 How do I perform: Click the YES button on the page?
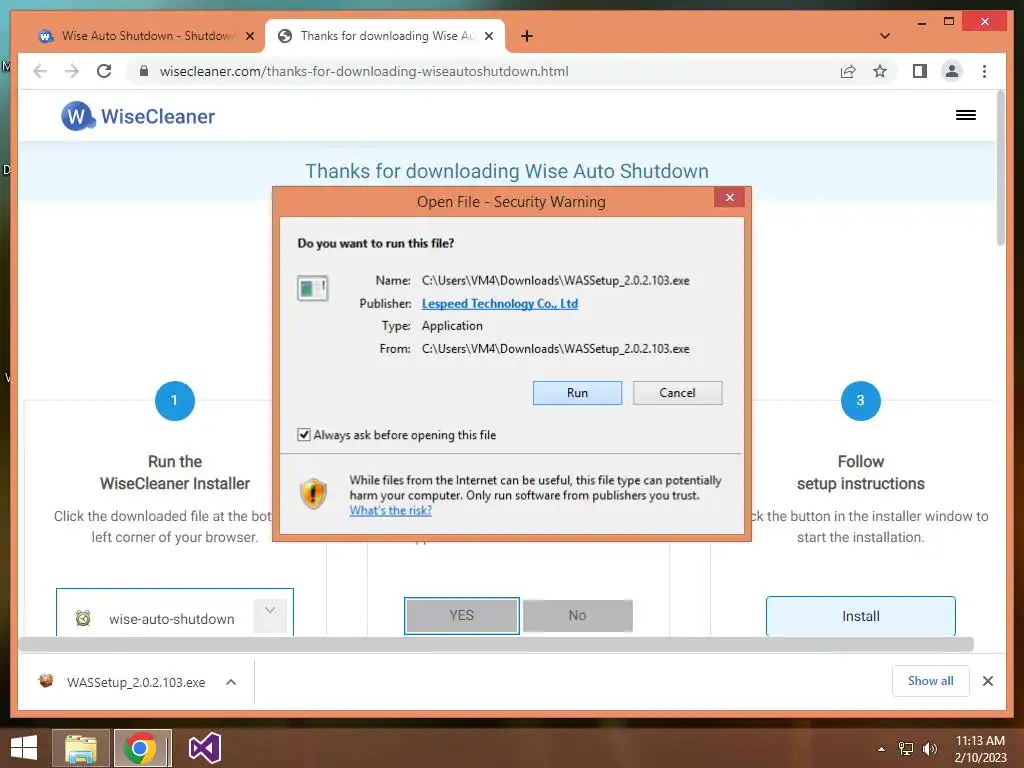[x=462, y=615]
